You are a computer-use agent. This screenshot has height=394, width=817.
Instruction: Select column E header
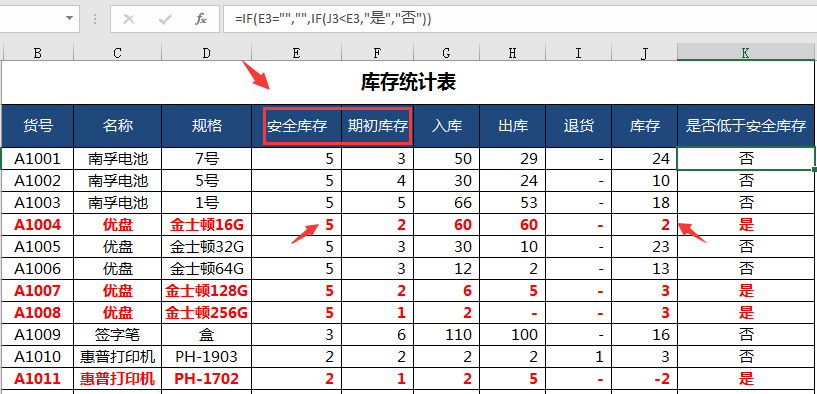pos(296,52)
